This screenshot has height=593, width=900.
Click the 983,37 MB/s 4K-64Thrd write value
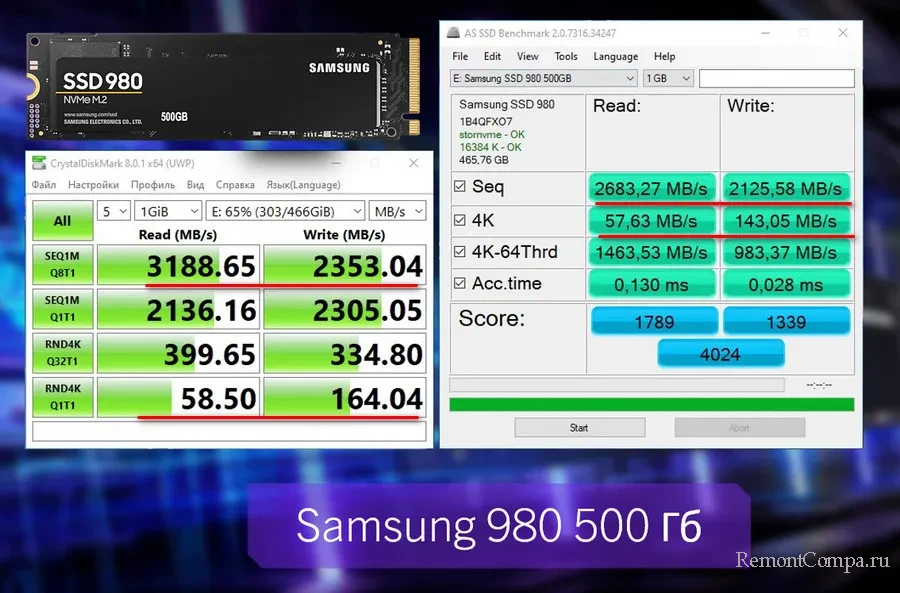786,253
